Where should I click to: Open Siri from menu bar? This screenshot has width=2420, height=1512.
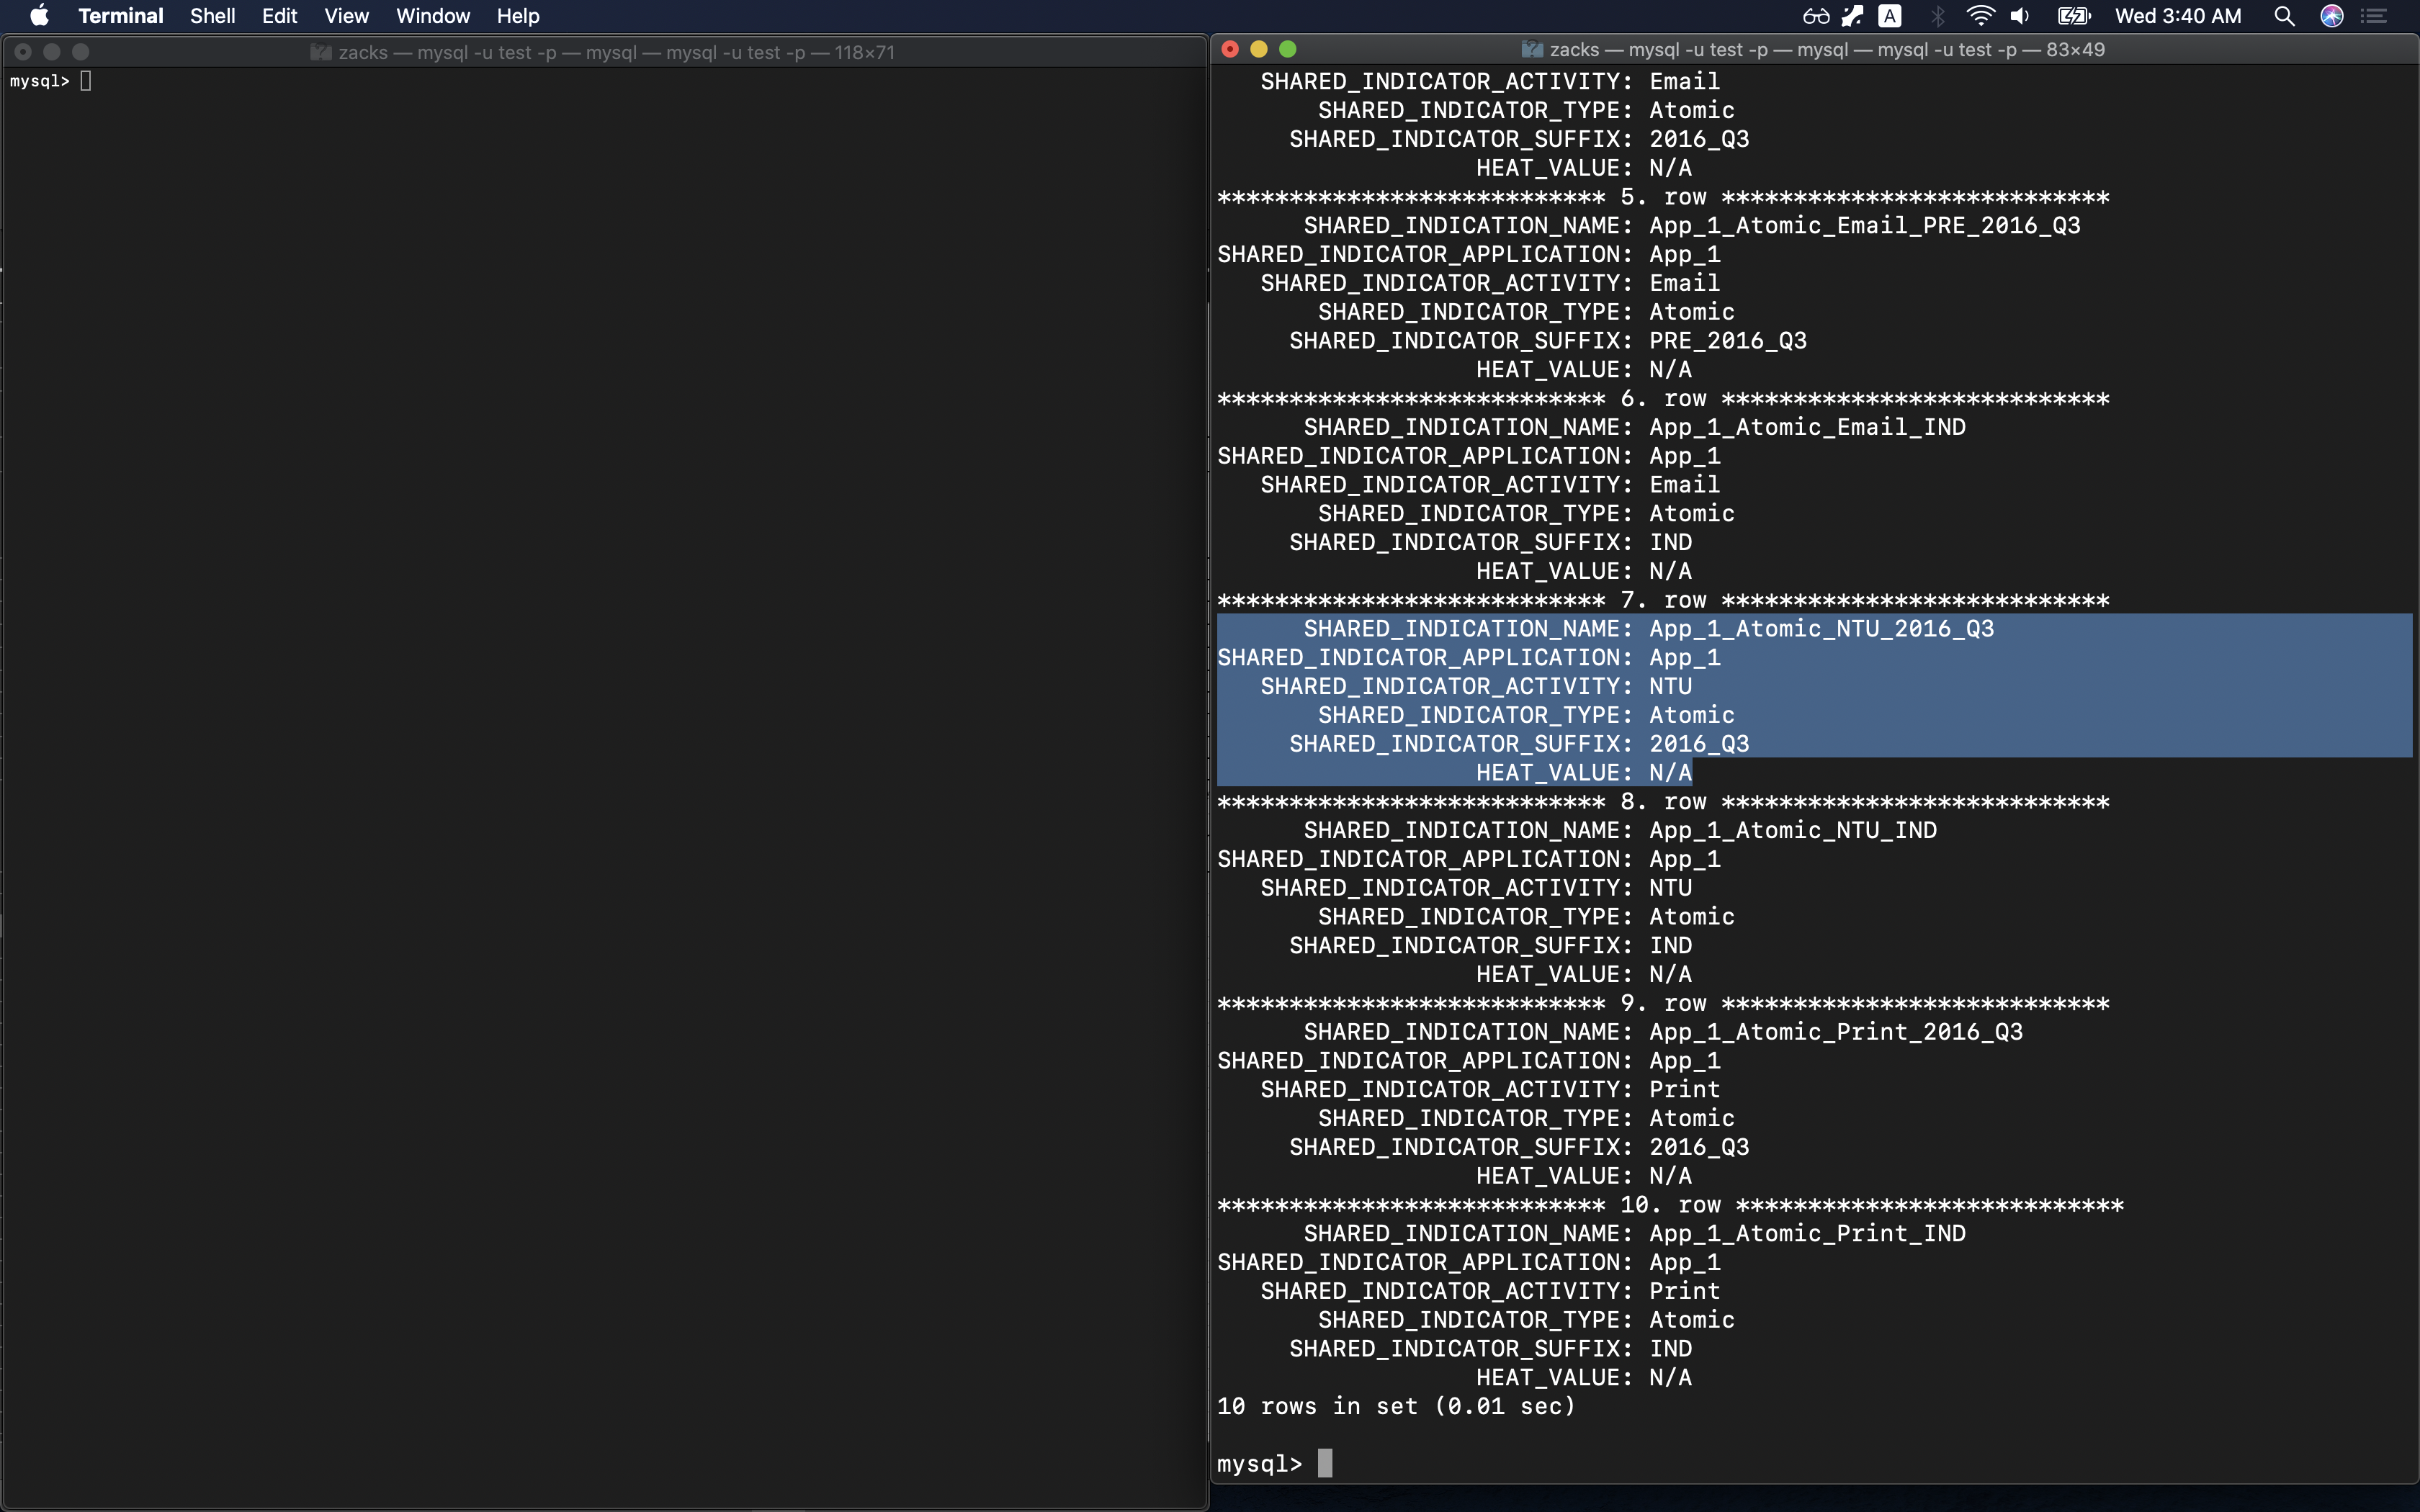2332,16
